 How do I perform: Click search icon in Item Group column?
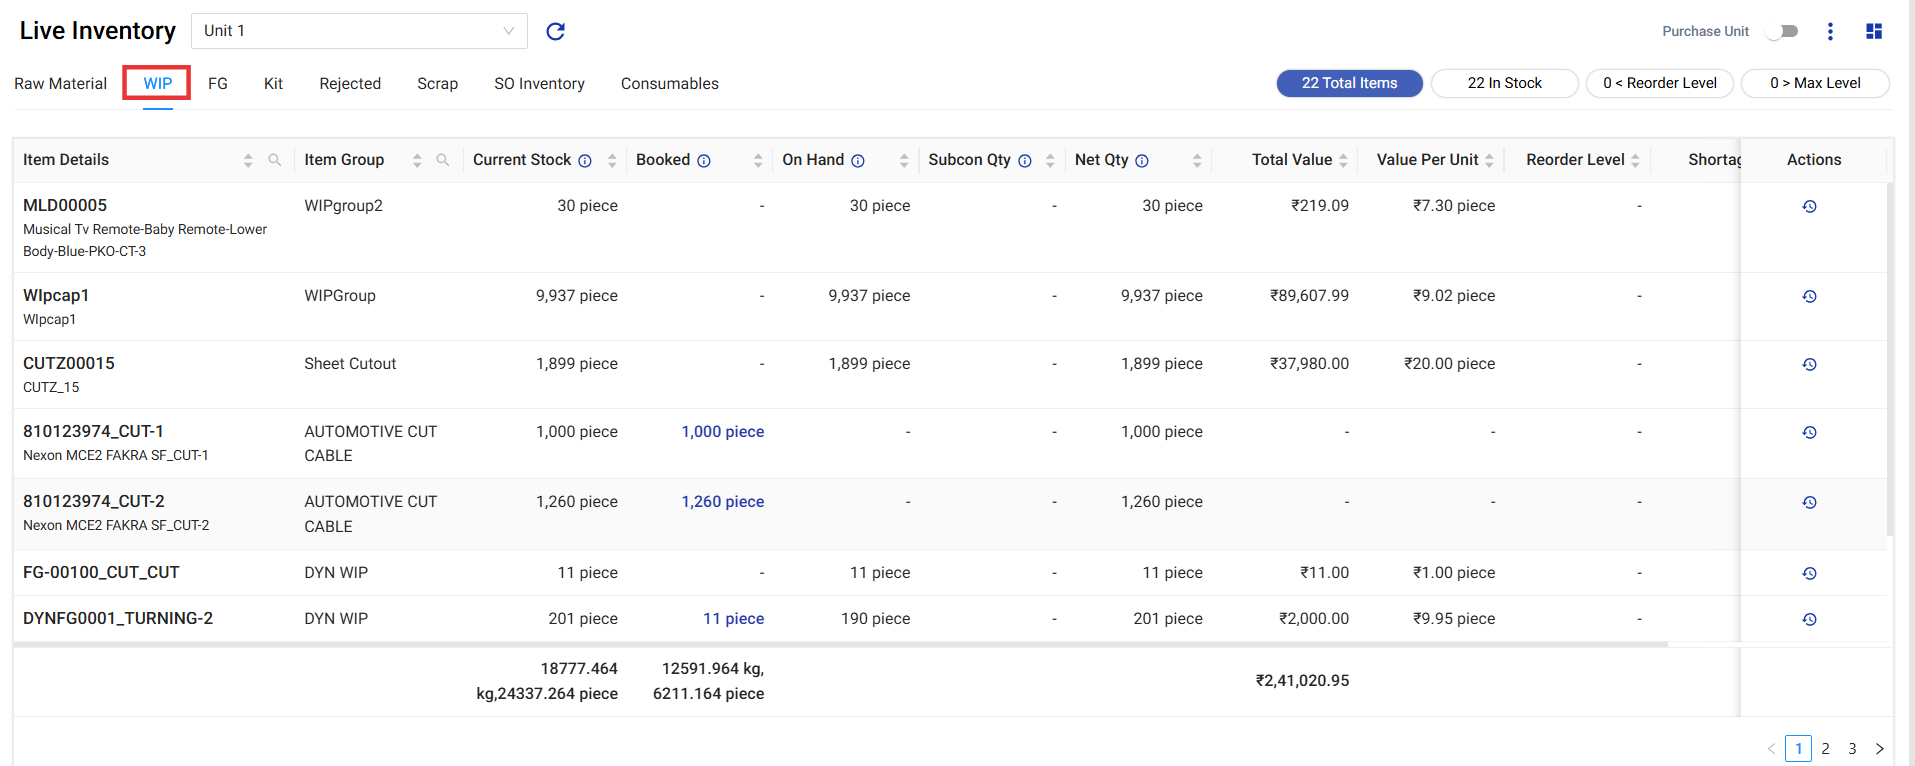[x=443, y=160]
